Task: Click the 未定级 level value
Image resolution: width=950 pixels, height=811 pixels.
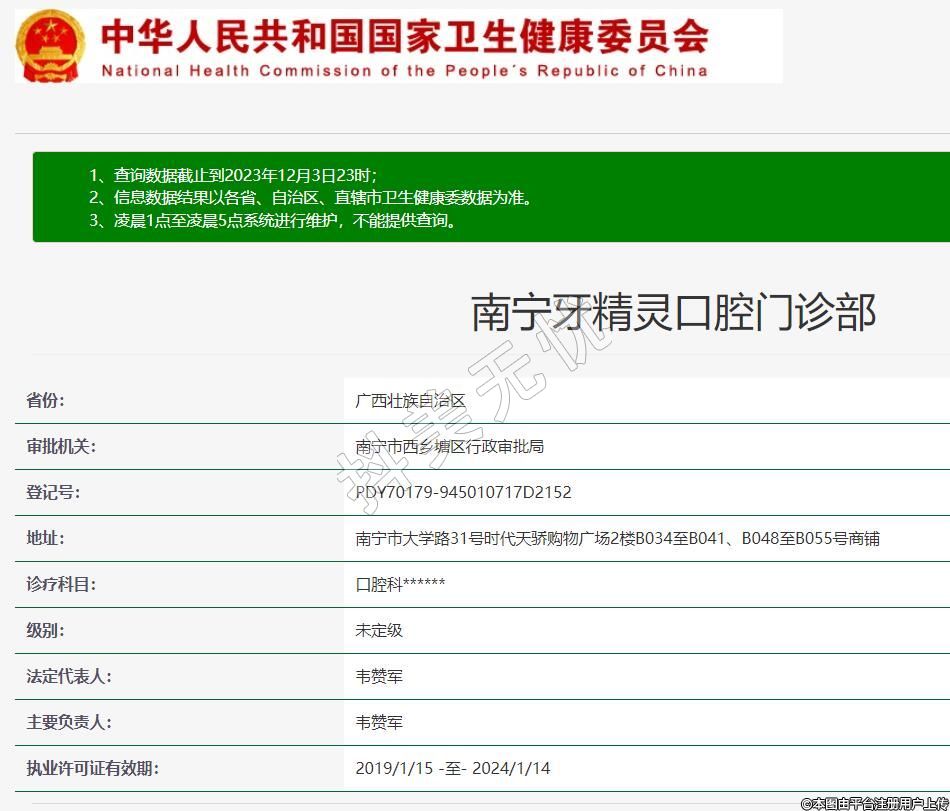Action: point(379,630)
